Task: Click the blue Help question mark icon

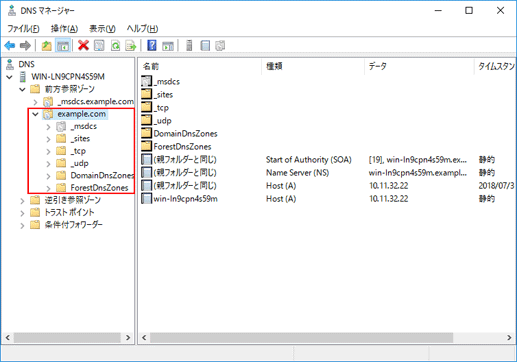Action: tap(152, 45)
